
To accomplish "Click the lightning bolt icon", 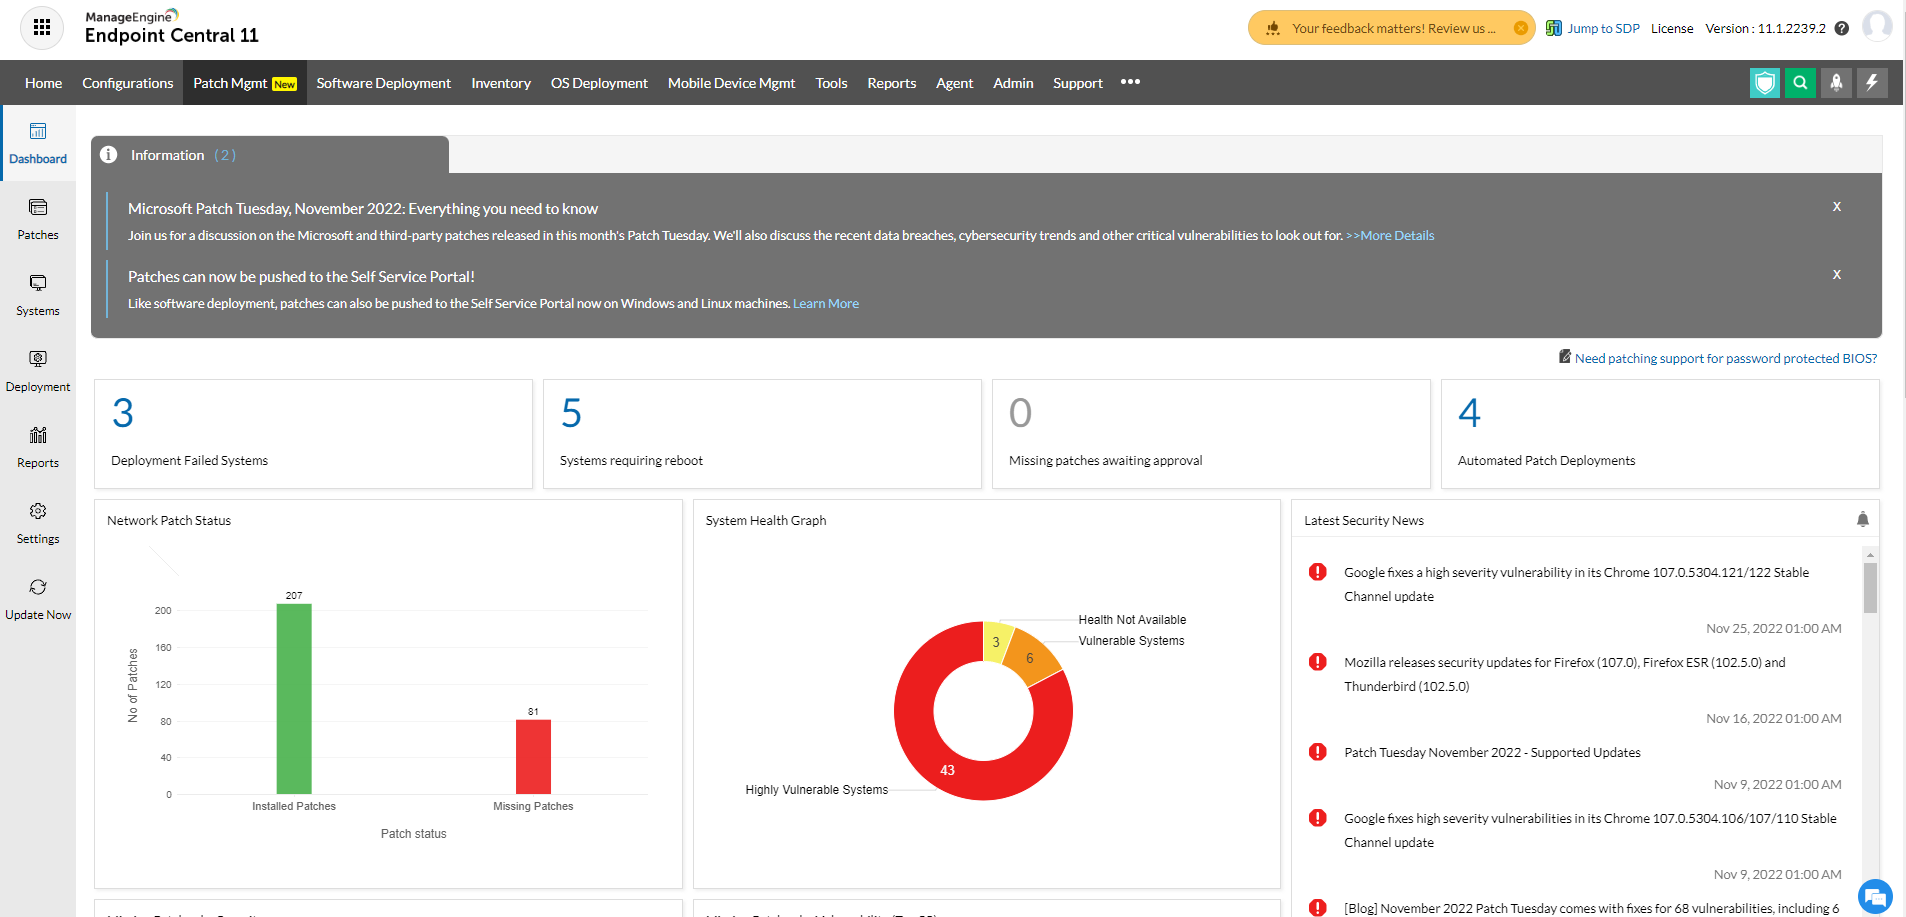I will pyautogui.click(x=1872, y=83).
